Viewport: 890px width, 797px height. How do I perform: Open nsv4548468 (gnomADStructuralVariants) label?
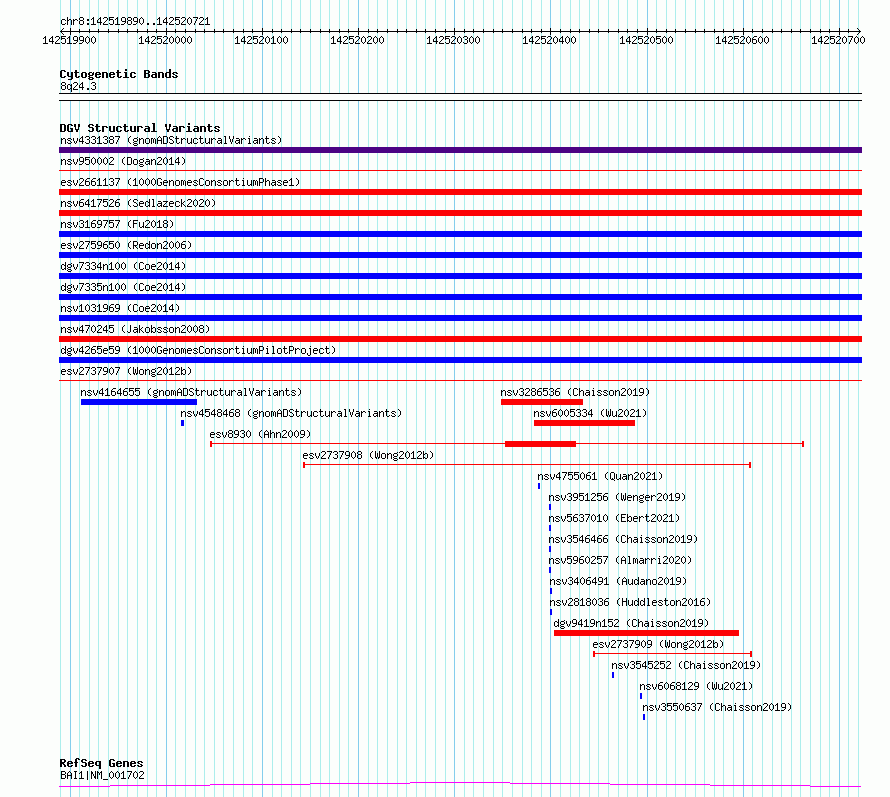291,413
